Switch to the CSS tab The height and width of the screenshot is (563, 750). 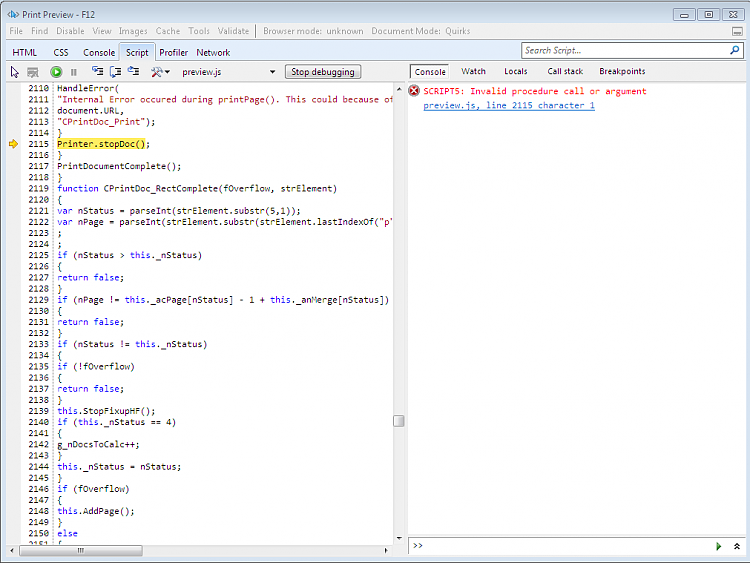61,53
